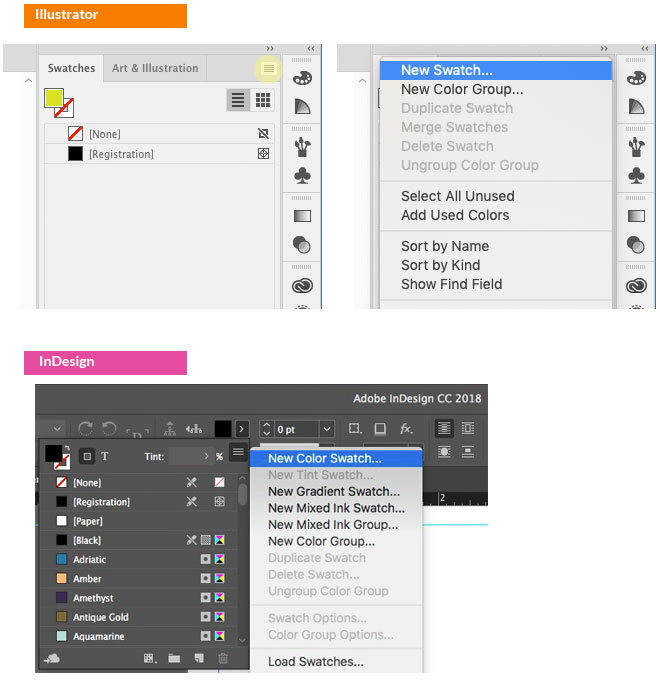
Task: Open stroke weight 0 pt dropdown
Action: click(x=327, y=429)
